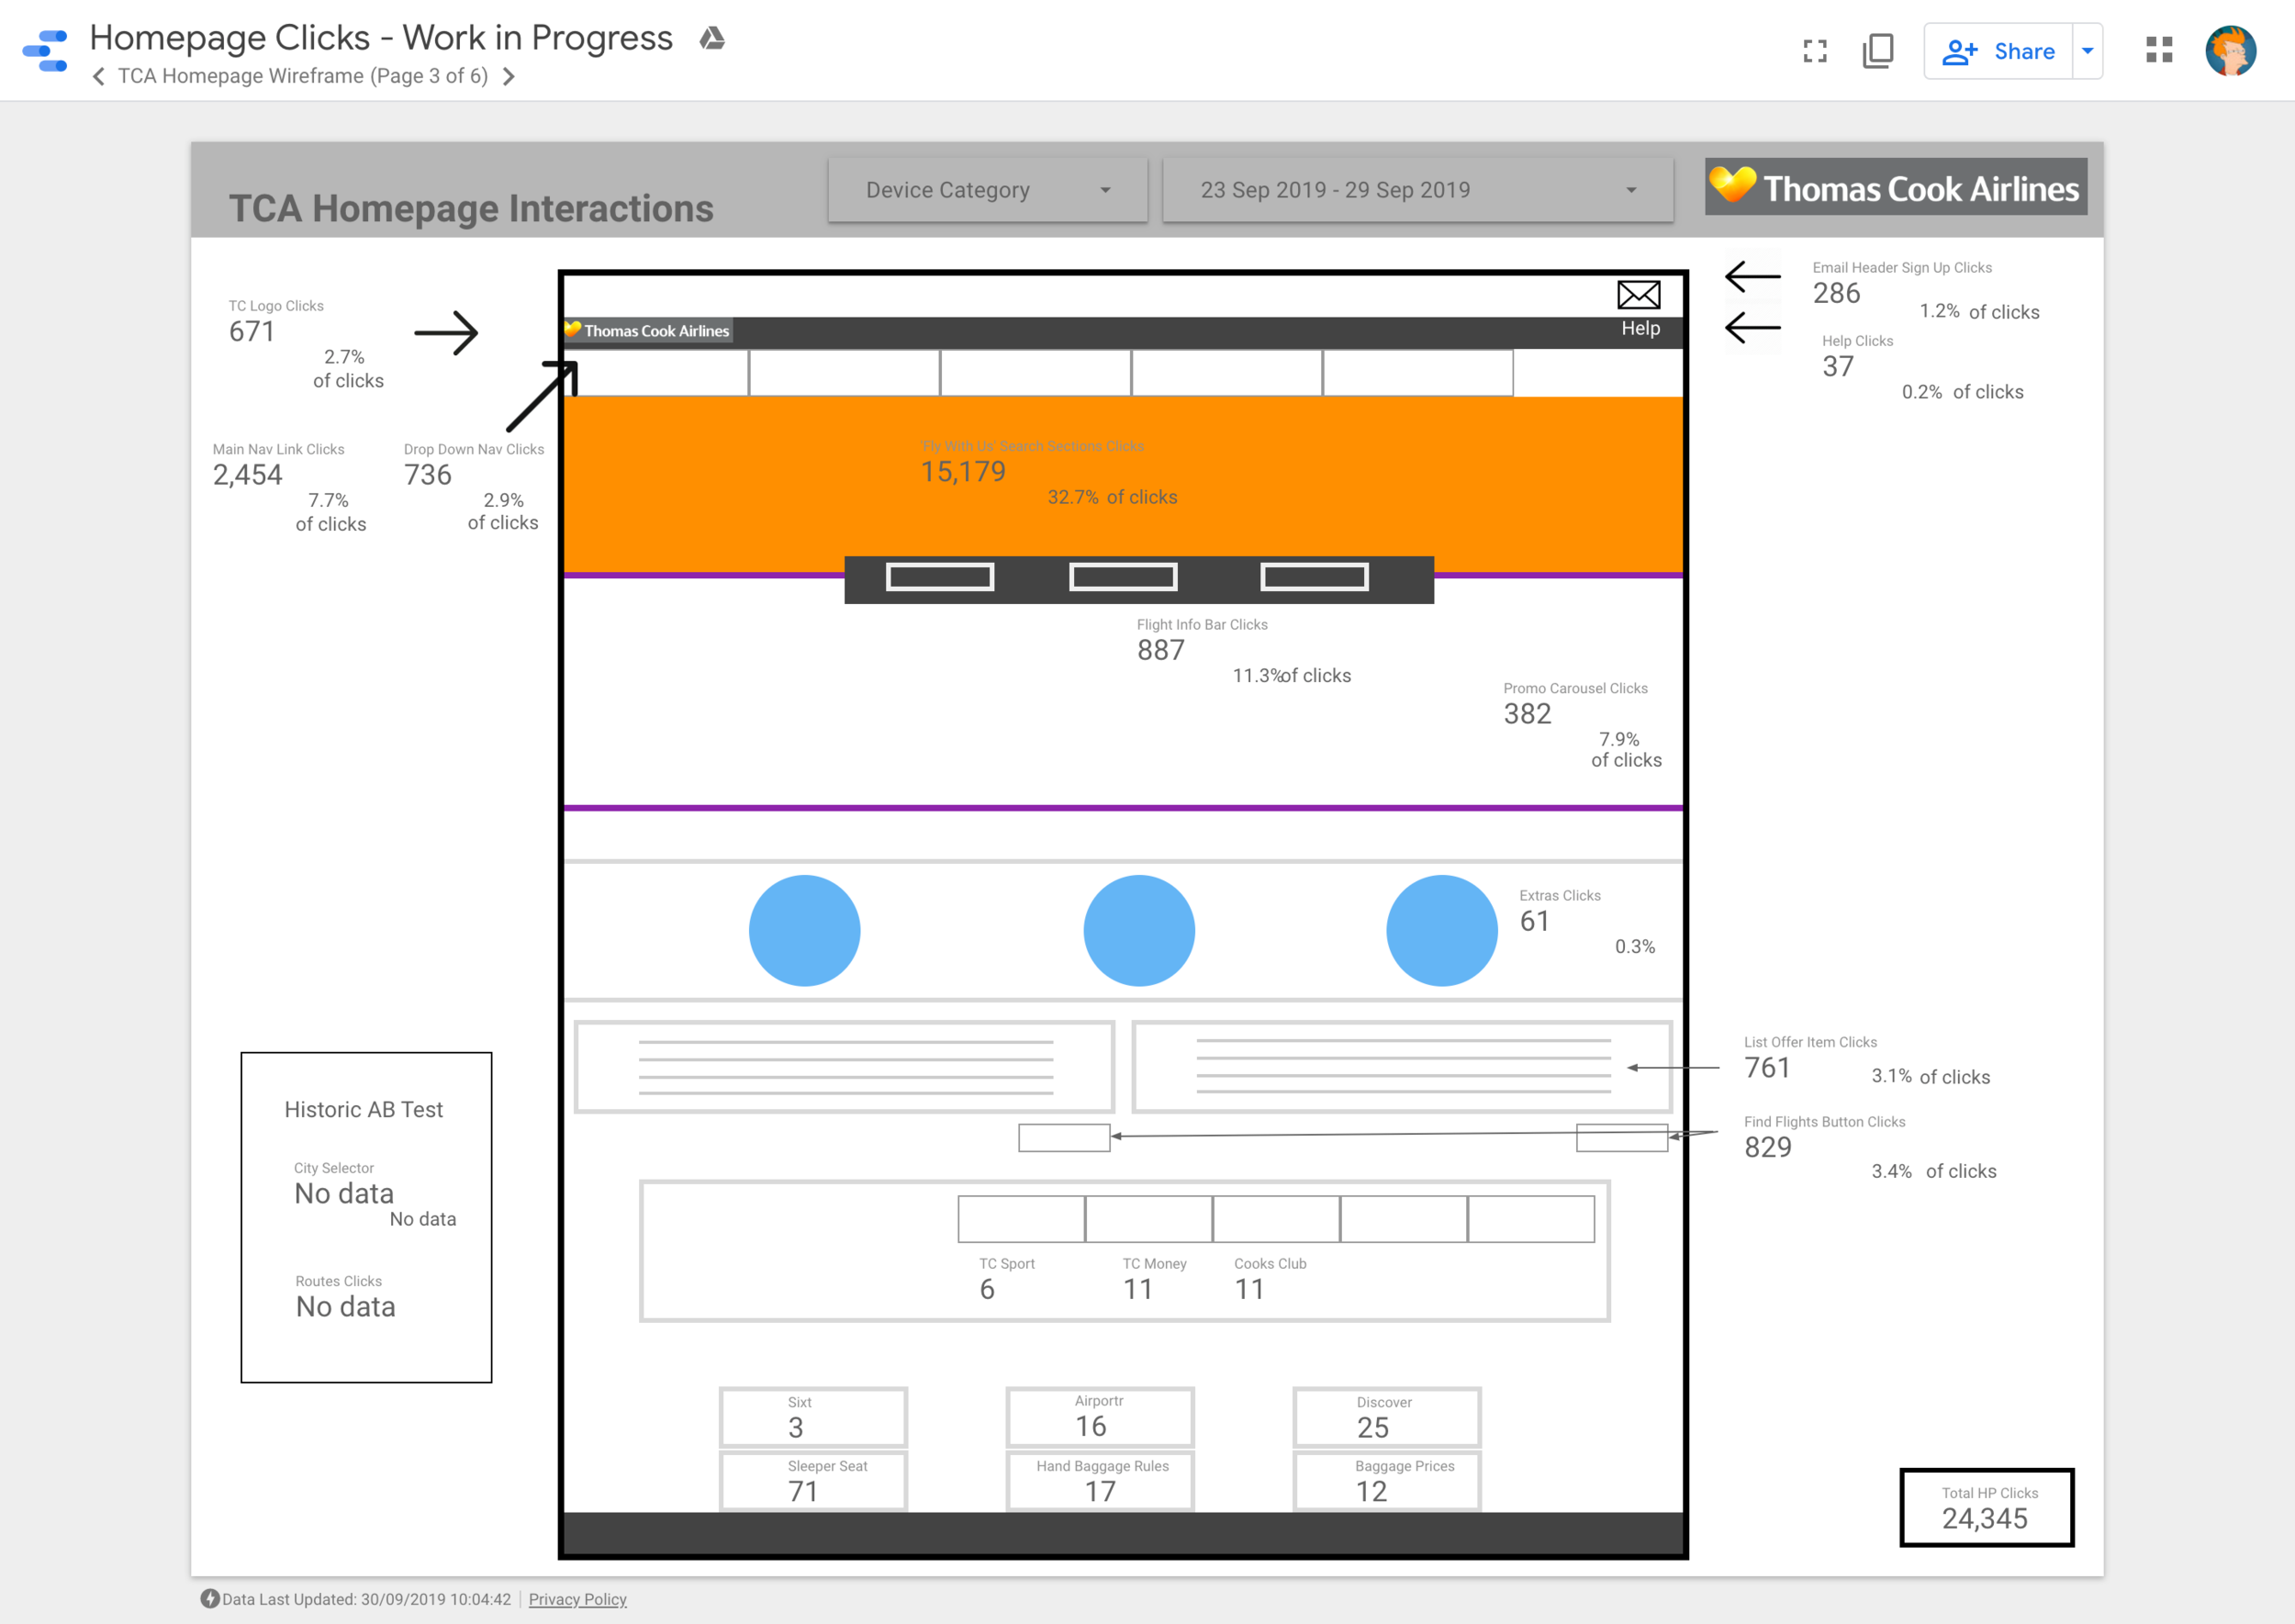The width and height of the screenshot is (2295, 1624).
Task: Click the Help label in wireframe
Action: click(x=1640, y=329)
